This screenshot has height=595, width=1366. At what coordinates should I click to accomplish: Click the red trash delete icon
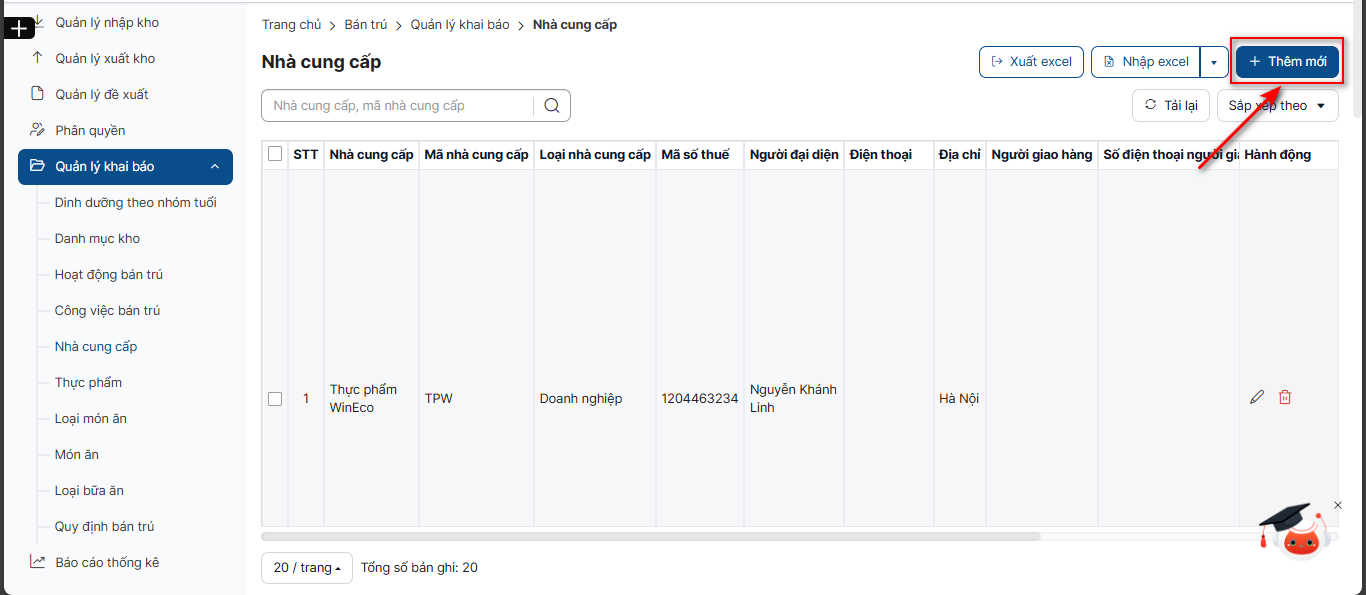tap(1285, 397)
